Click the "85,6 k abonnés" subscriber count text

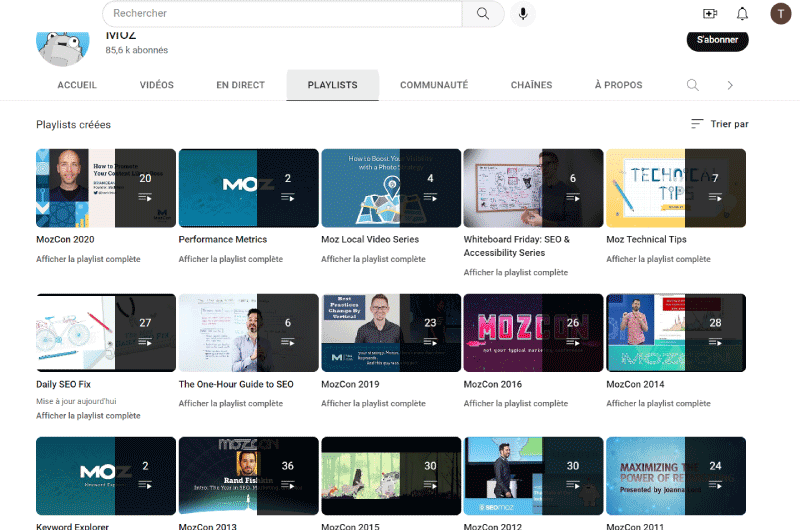[137, 50]
